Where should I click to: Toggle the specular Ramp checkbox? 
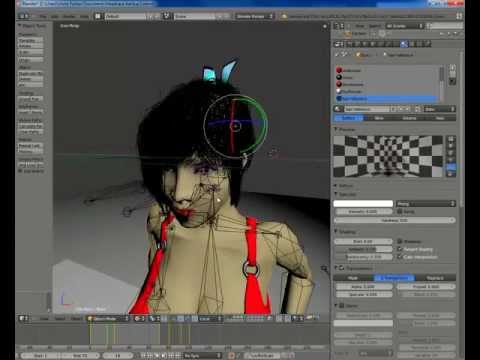tap(400, 211)
